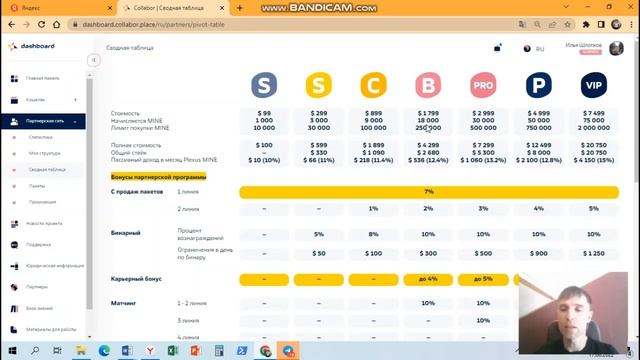
Task: Select the orange C package icon
Action: click(x=373, y=85)
